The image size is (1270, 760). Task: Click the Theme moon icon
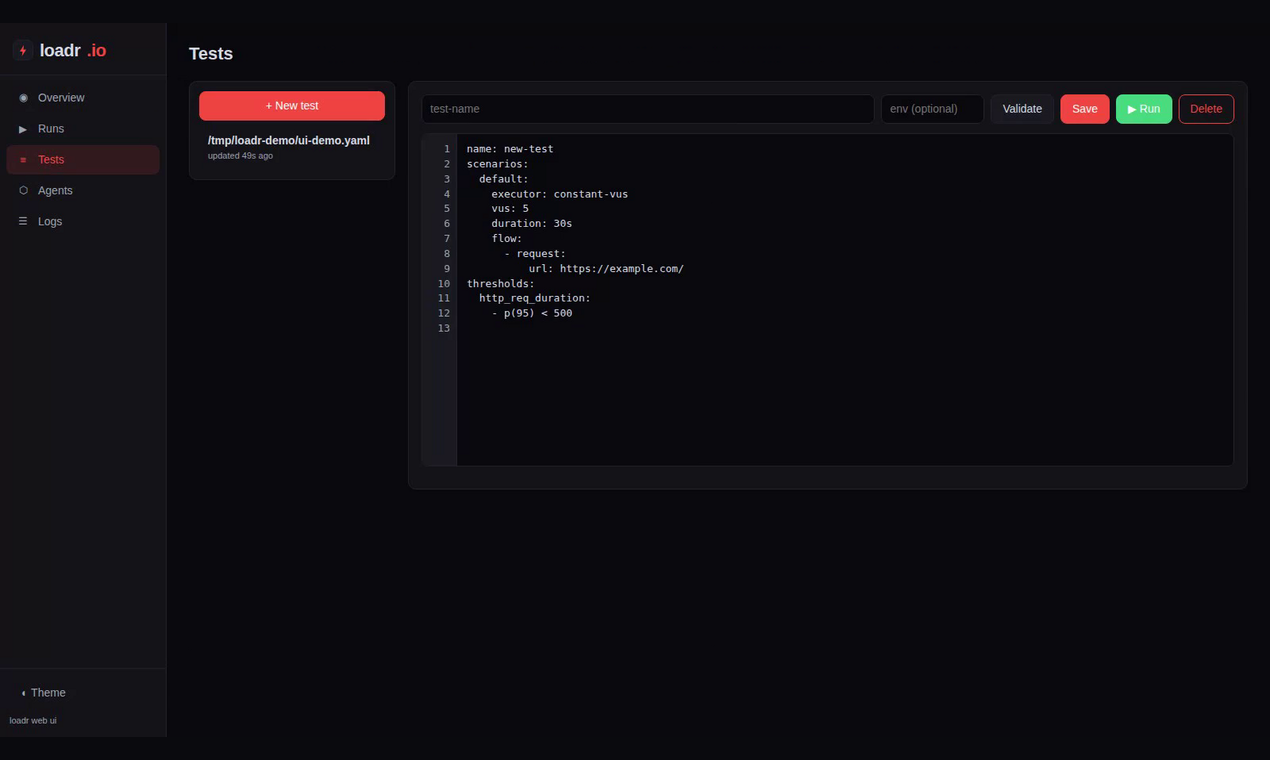[23, 693]
